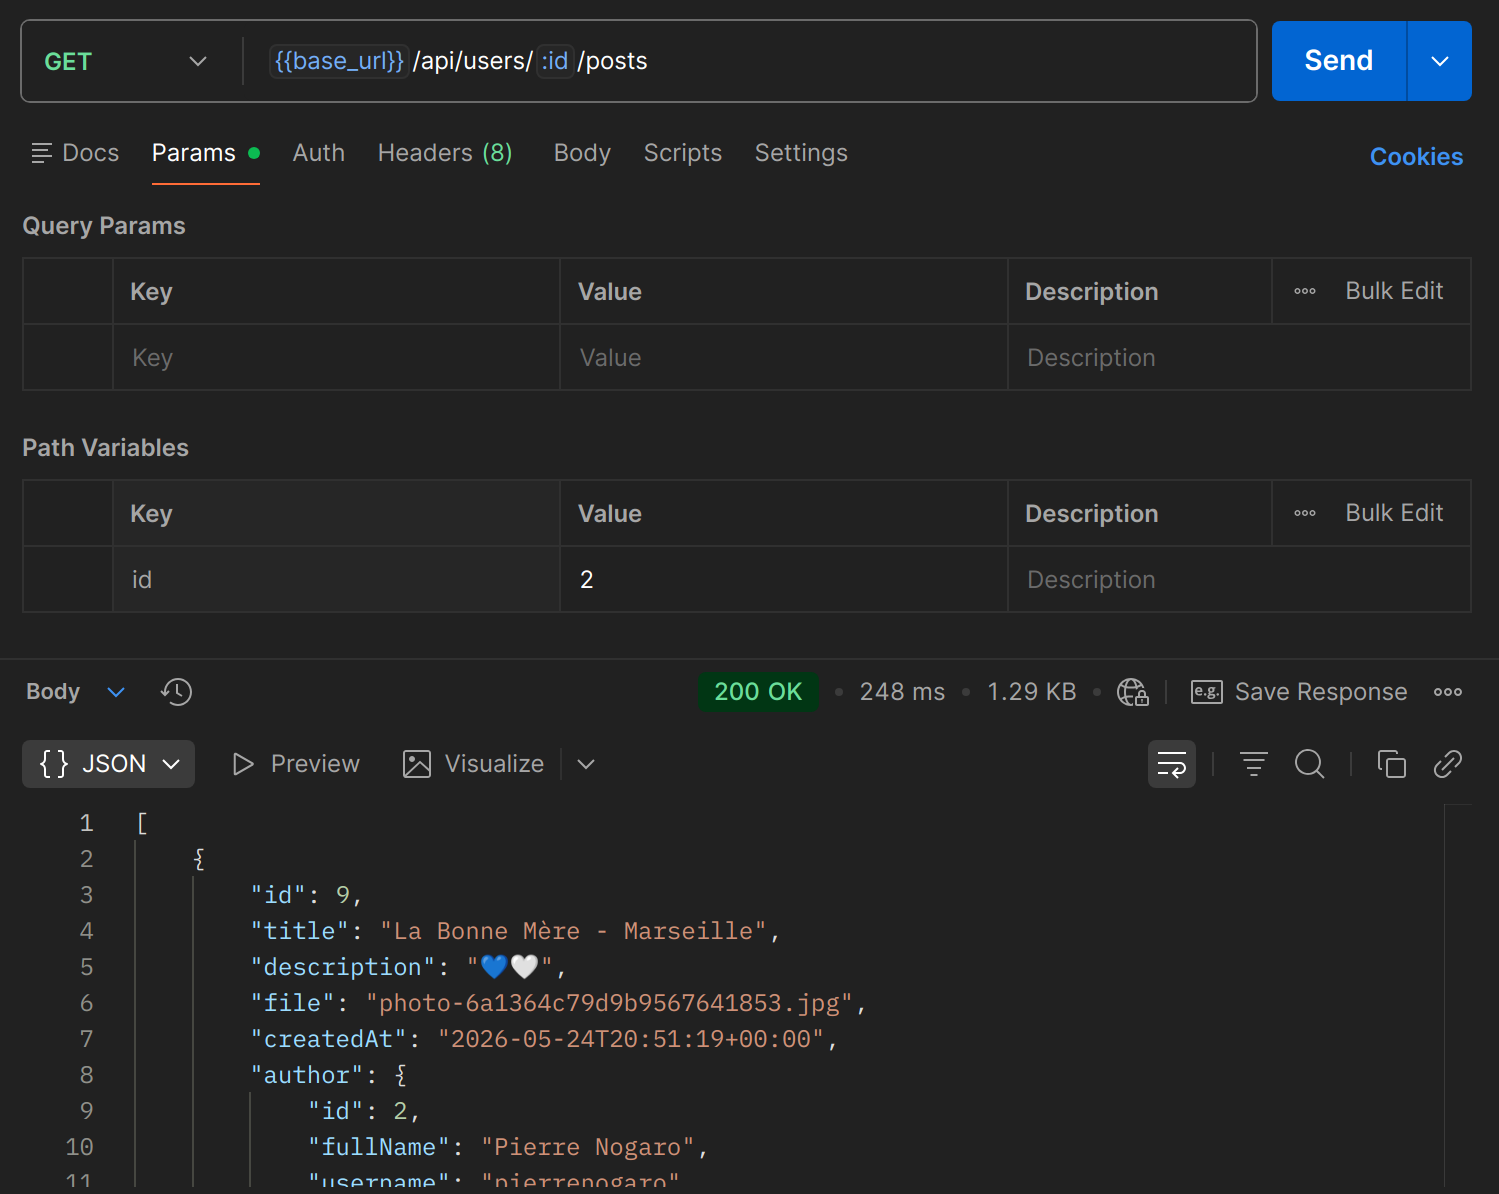Click the :id path variable in URL
This screenshot has width=1499, height=1194.
pyautogui.click(x=555, y=61)
